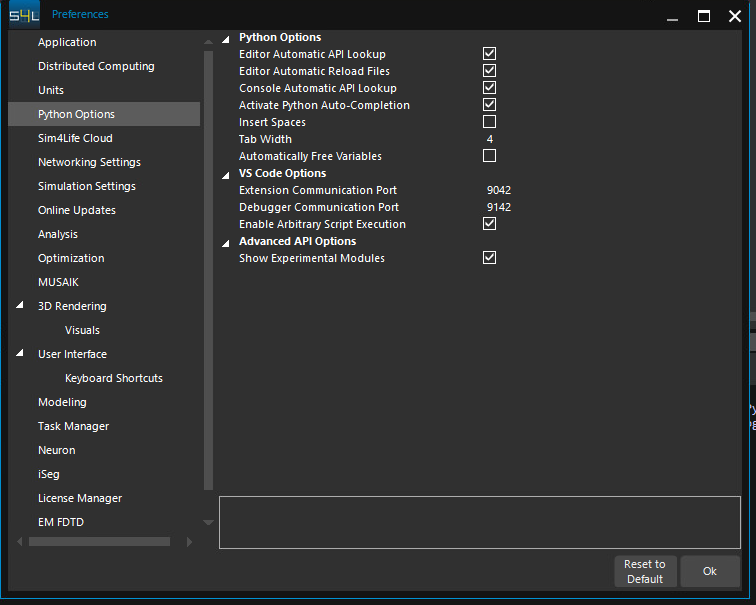
Task: Disable Console Automatic API Lookup
Action: (489, 87)
